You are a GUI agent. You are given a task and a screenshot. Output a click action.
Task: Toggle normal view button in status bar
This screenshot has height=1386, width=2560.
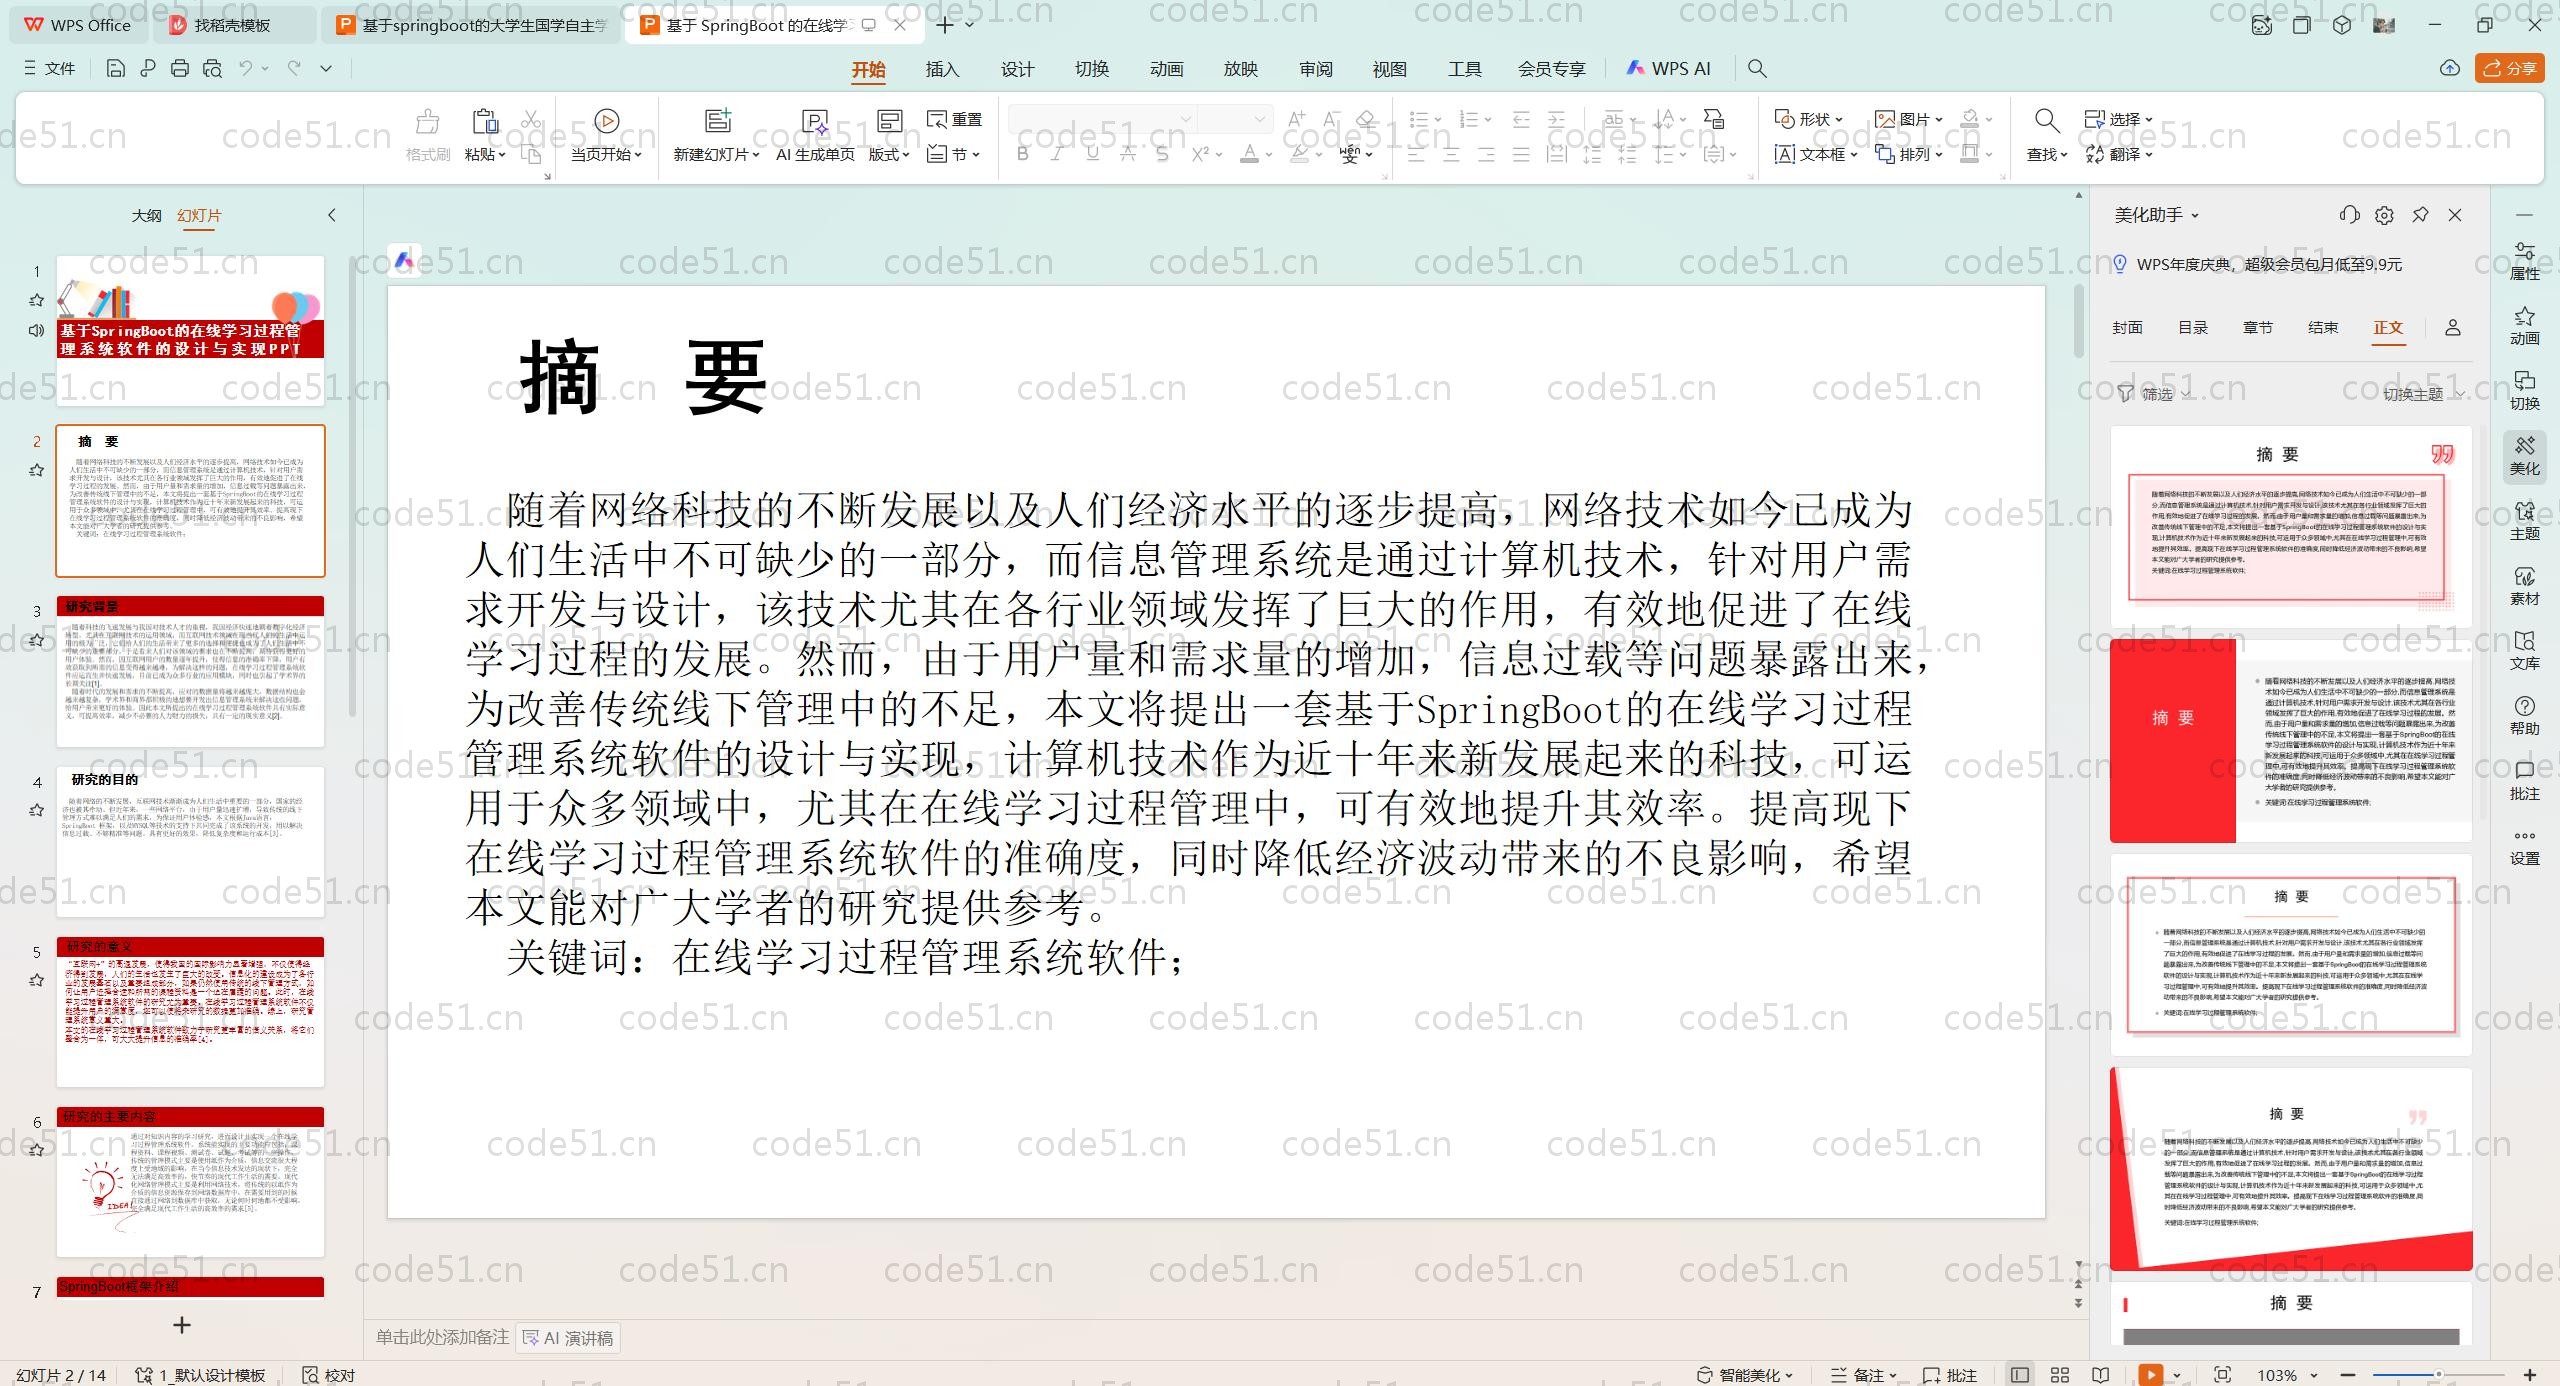point(2020,1375)
